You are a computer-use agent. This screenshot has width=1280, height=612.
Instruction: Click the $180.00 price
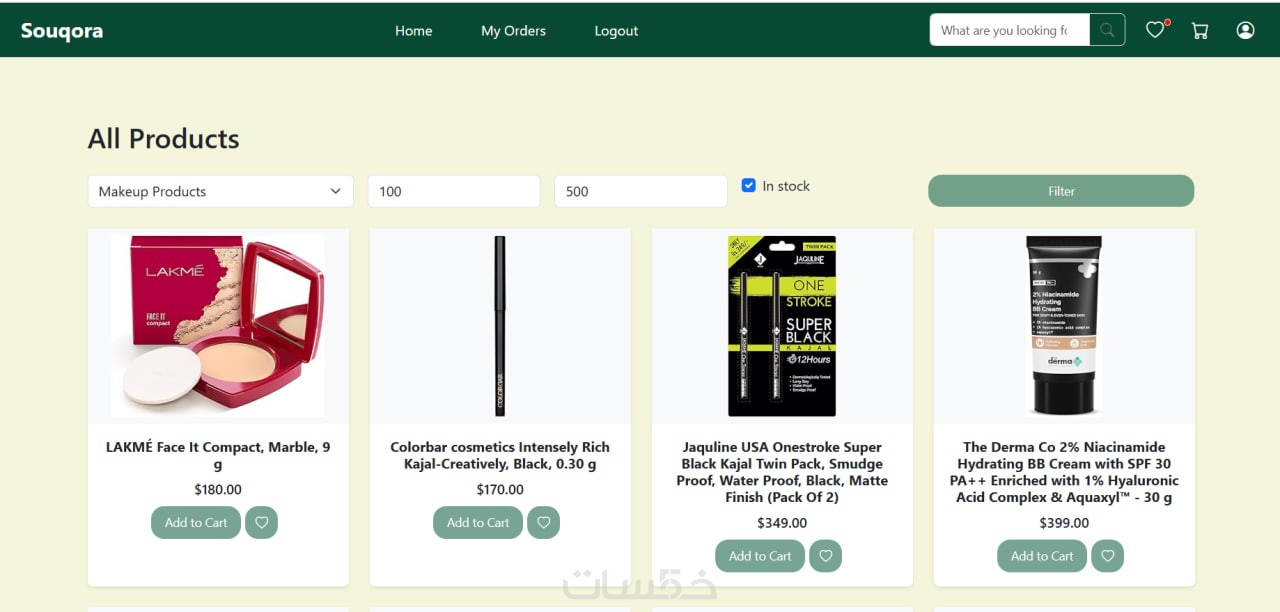(x=218, y=490)
